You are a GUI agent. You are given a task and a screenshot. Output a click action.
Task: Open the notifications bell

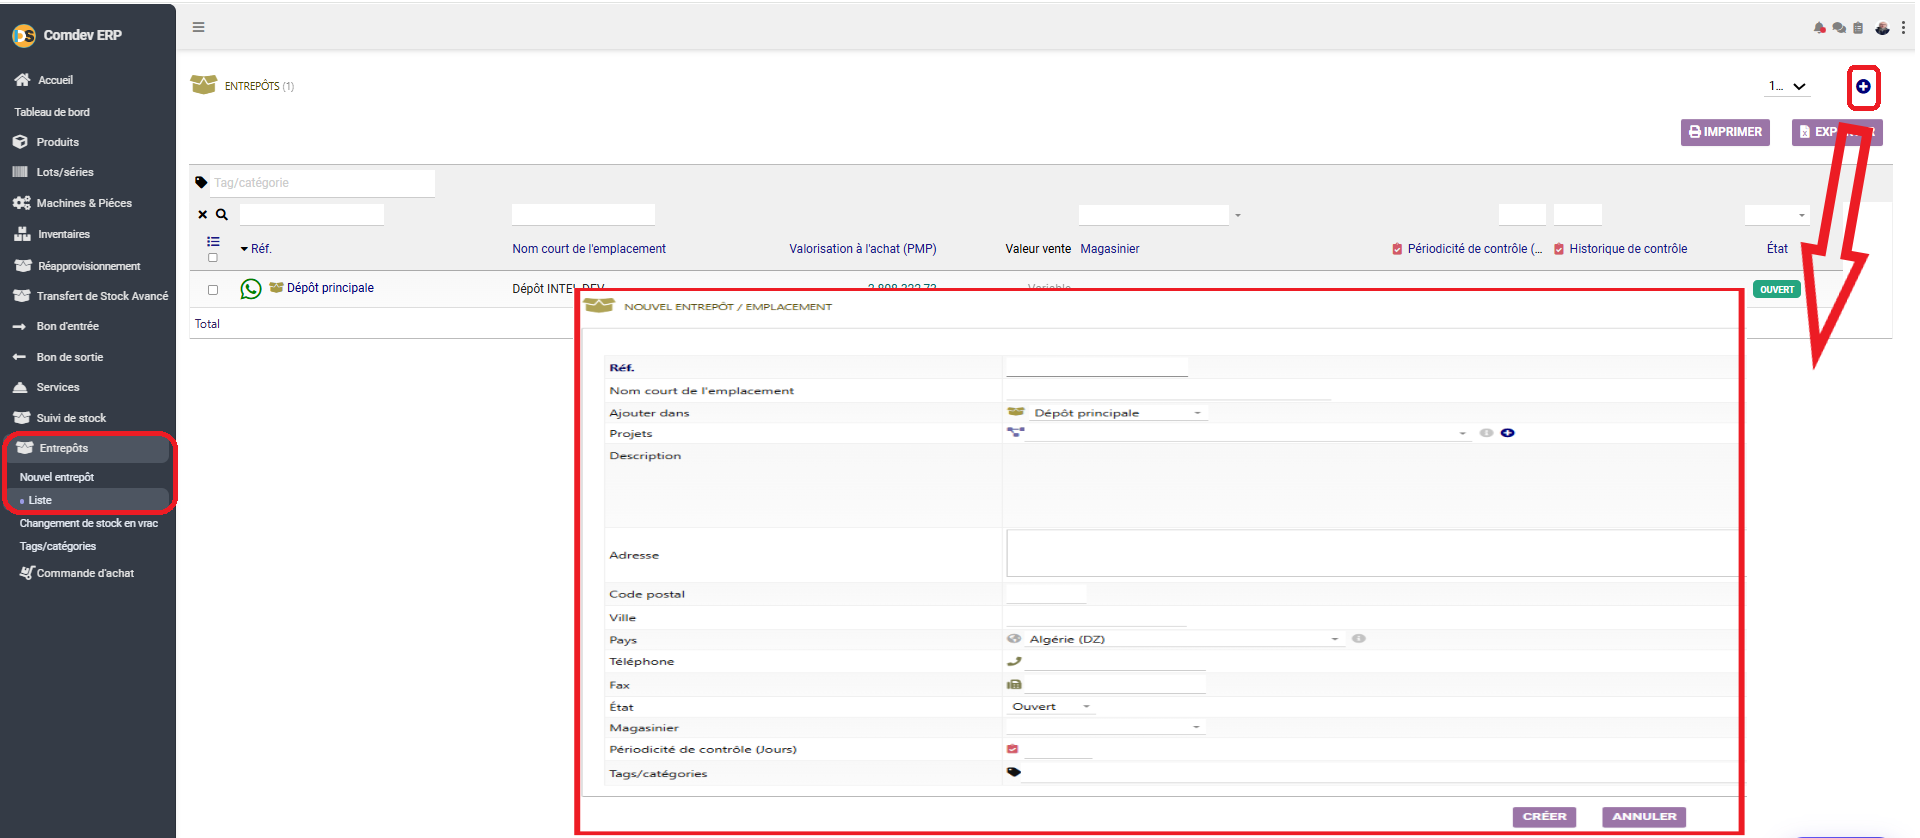(1819, 28)
